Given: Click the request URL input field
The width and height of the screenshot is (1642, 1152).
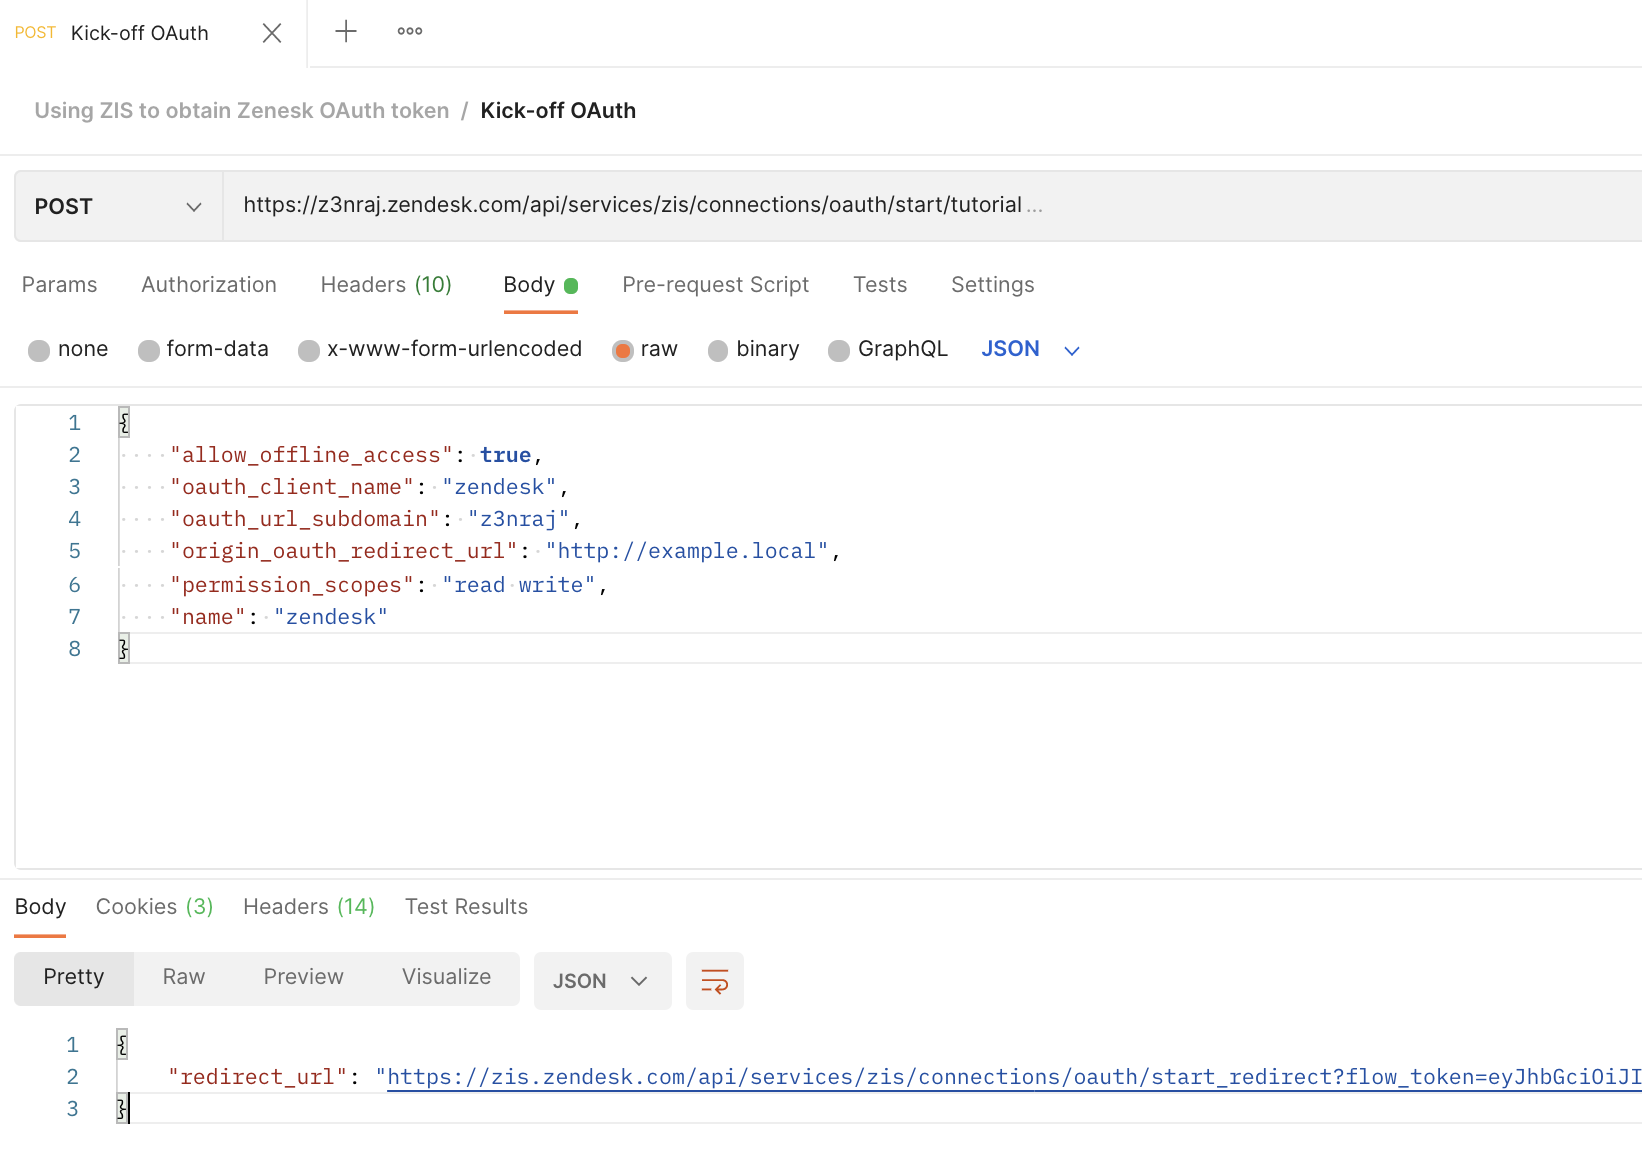Looking at the screenshot, I should point(932,206).
